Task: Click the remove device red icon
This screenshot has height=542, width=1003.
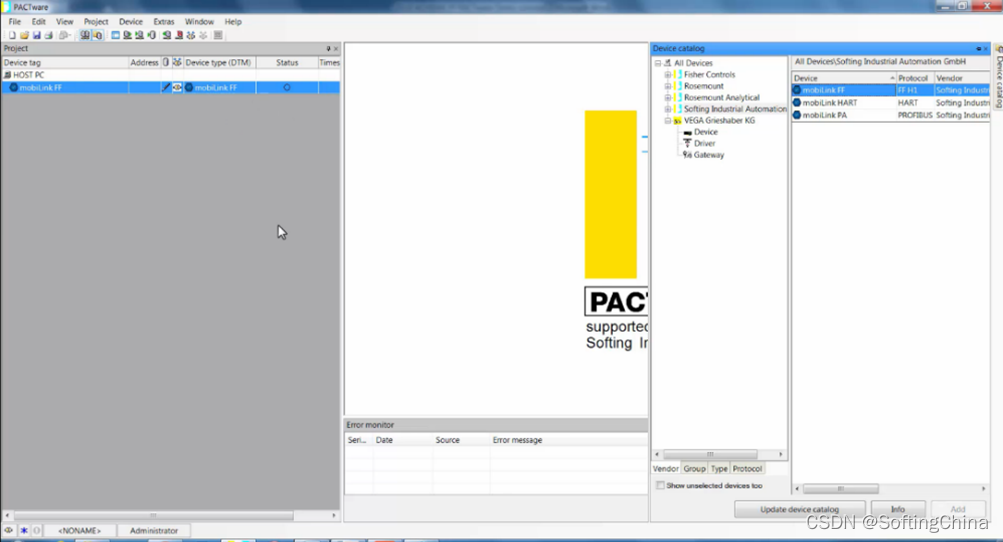Action: click(x=179, y=35)
